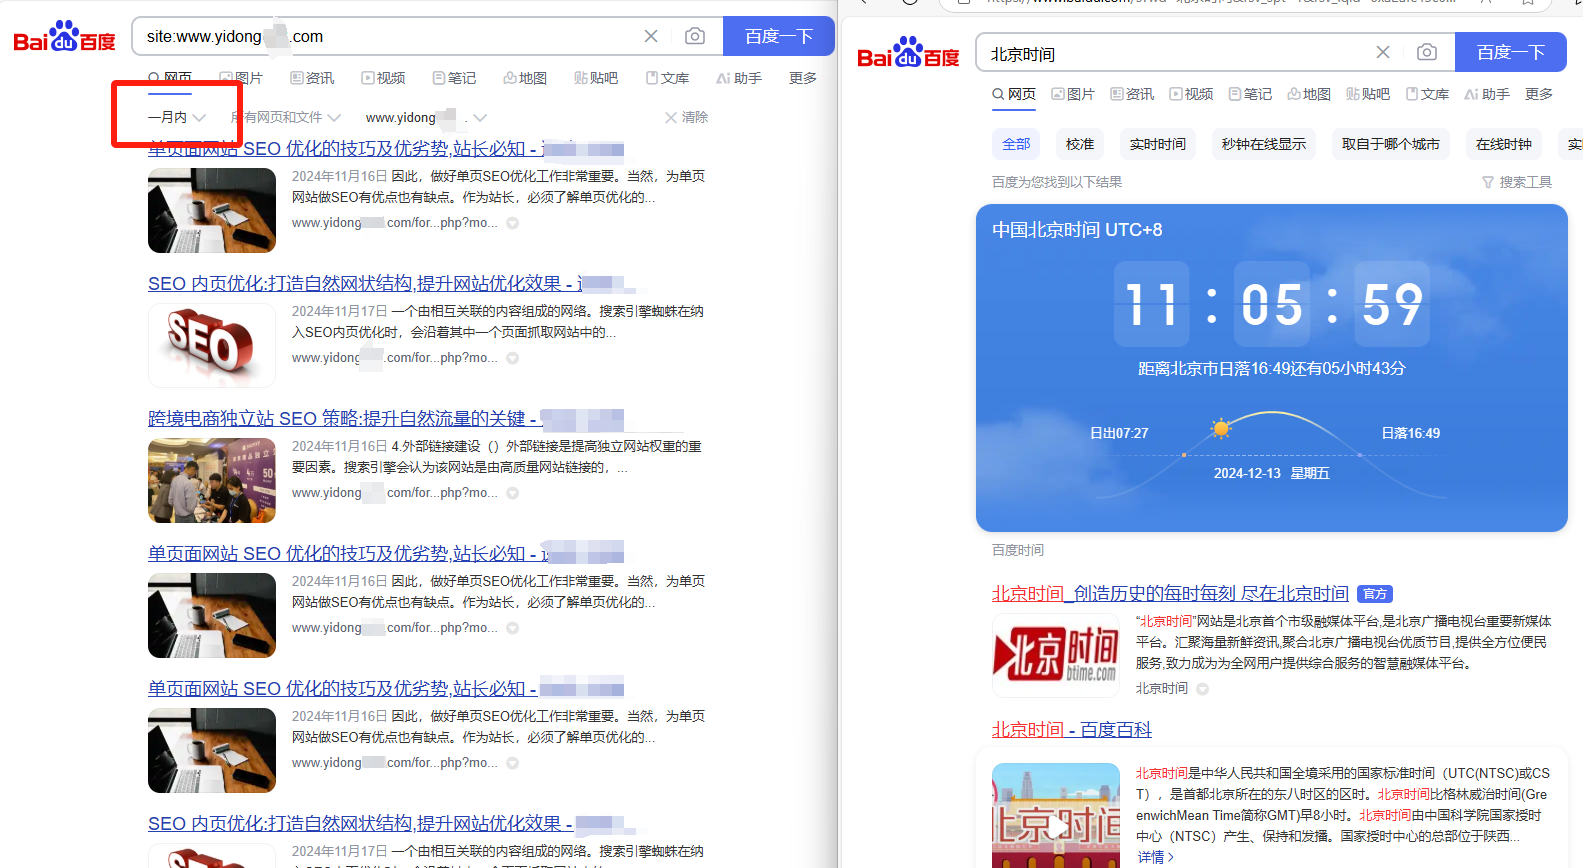Viewport: 1583px width, 868px height.
Task: Switch to 笔记 tab in left window
Action: coord(454,78)
